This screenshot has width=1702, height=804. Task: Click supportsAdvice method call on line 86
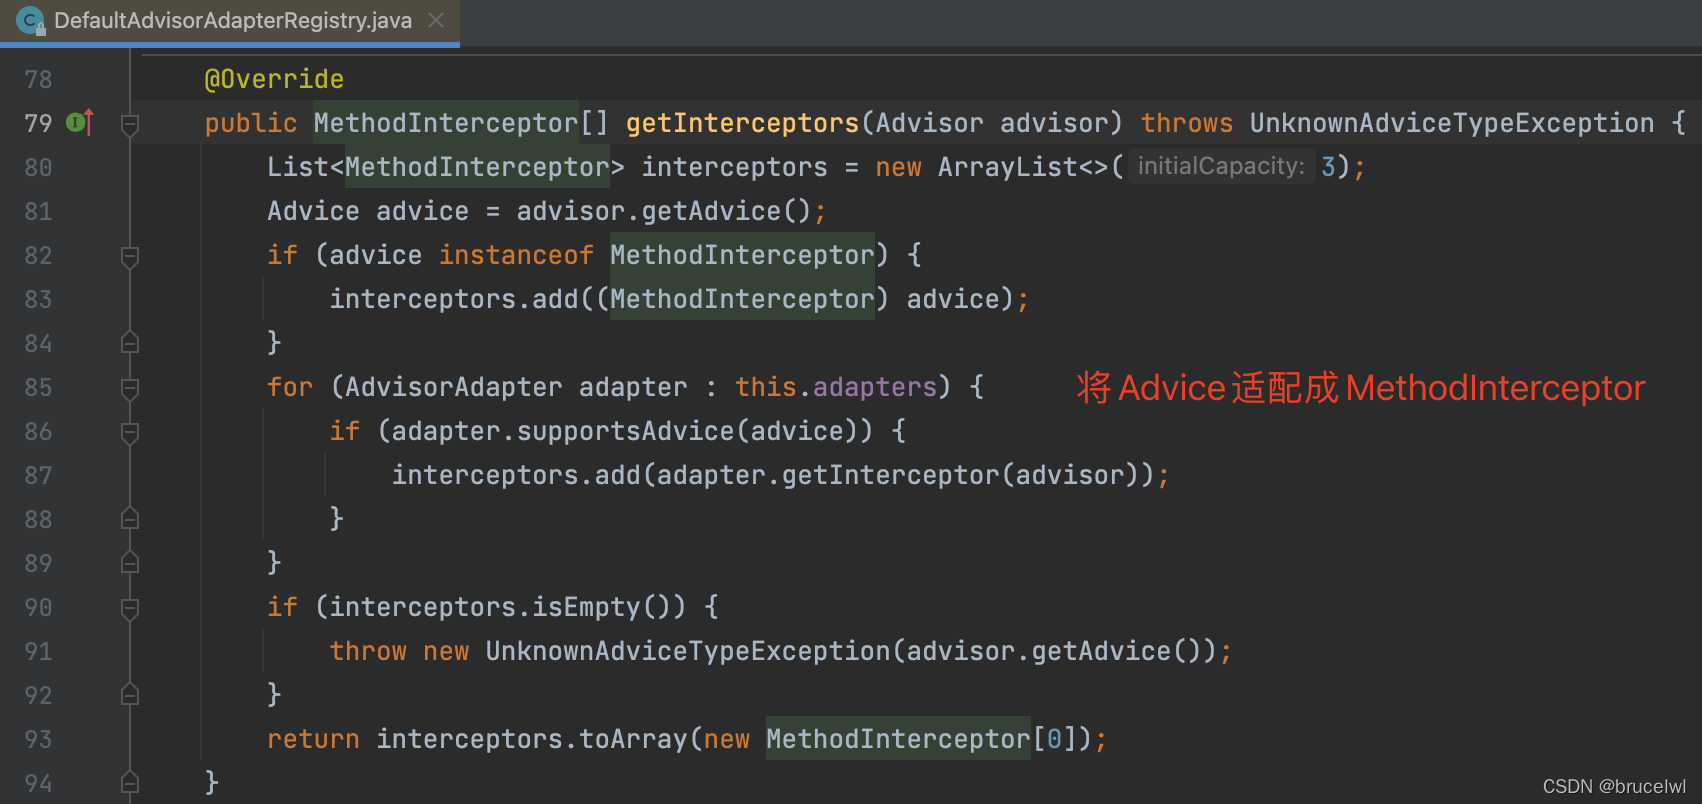(x=625, y=431)
